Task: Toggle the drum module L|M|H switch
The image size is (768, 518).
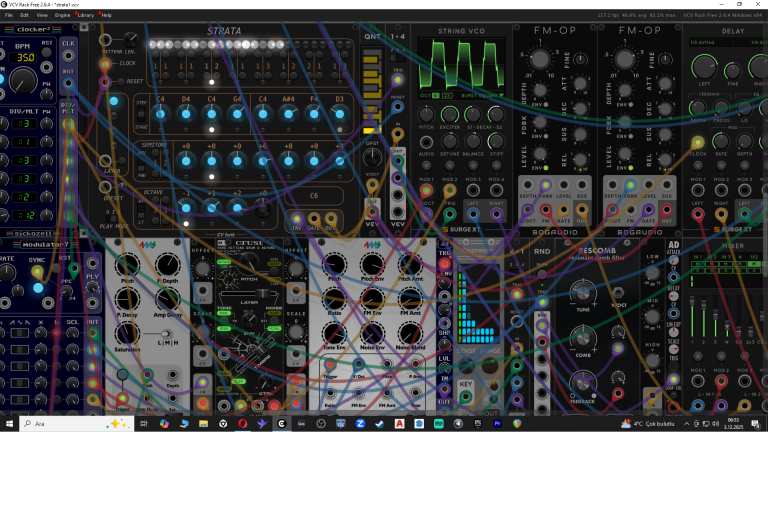Action: pos(166,334)
